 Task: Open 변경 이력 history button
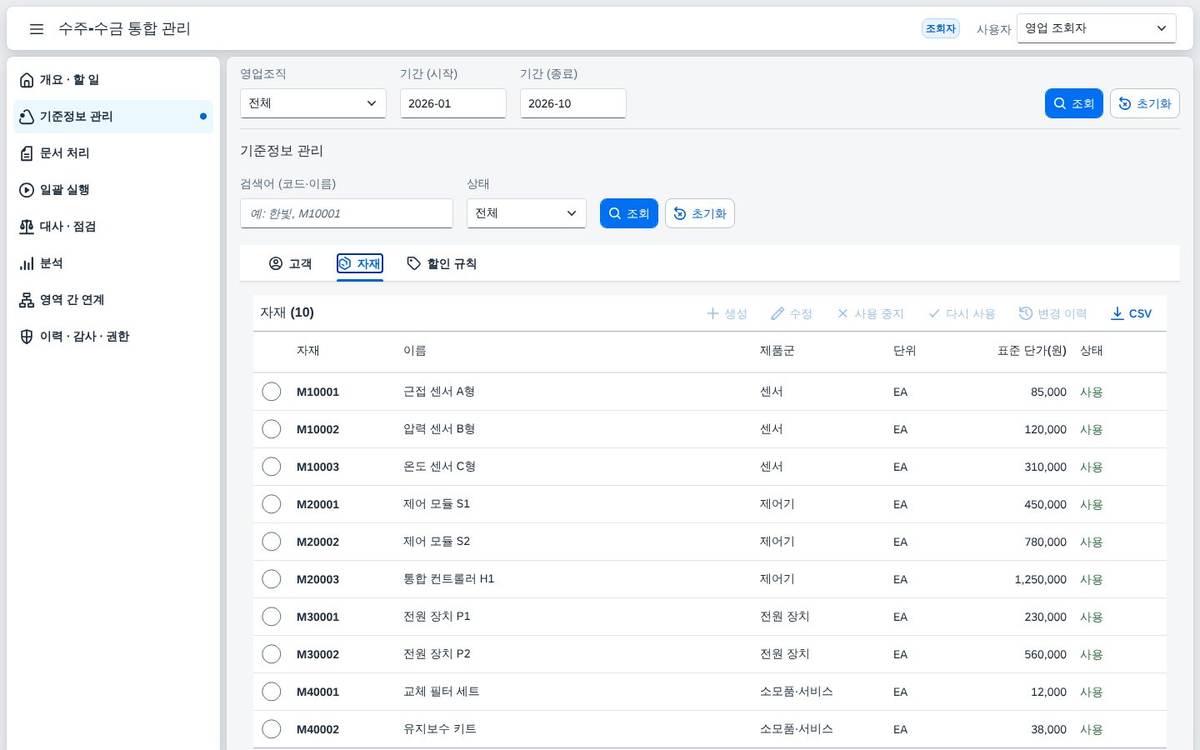pyautogui.click(x=1053, y=313)
